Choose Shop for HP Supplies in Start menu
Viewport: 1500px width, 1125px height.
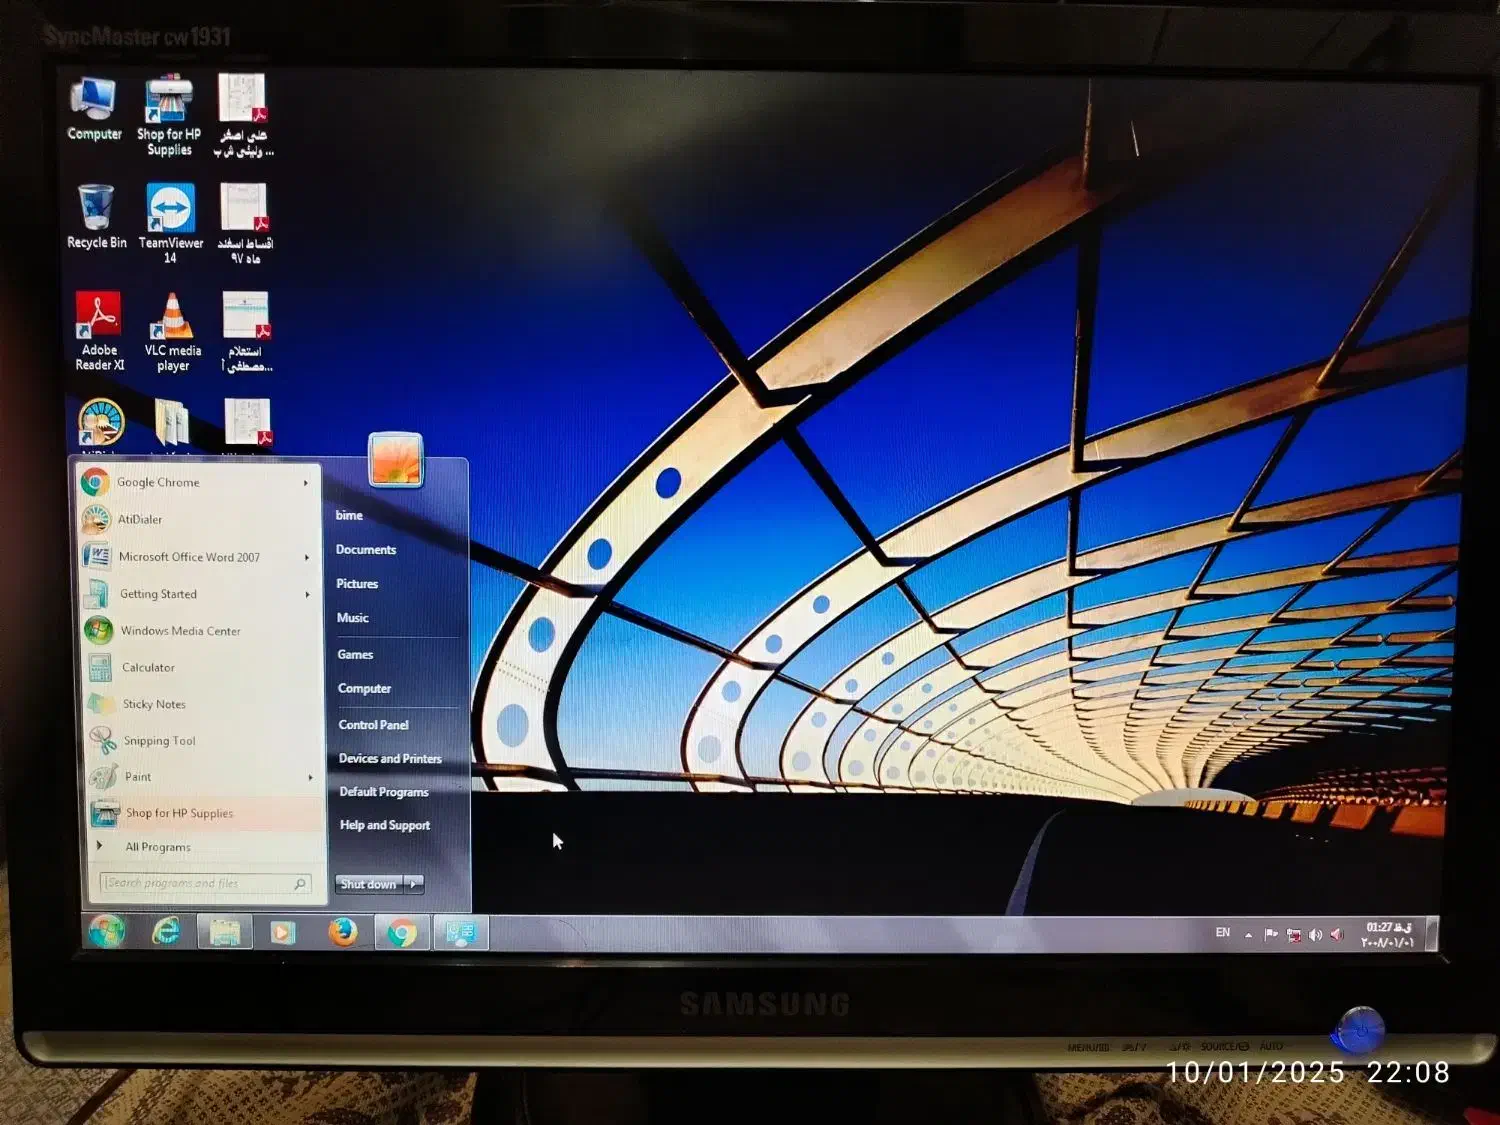click(x=207, y=814)
